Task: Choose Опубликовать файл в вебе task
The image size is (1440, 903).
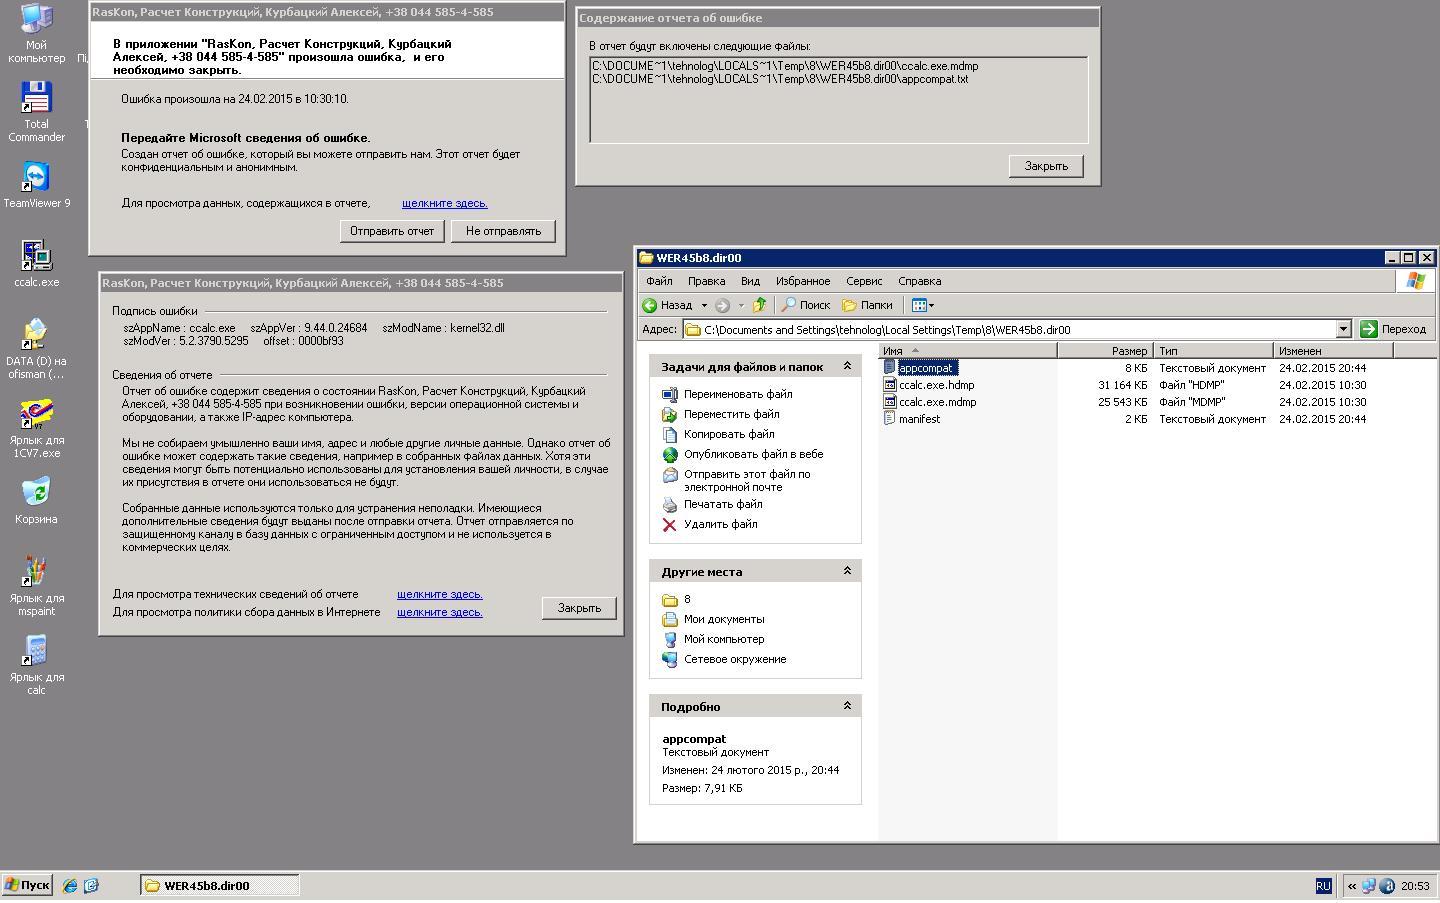Action: (742, 454)
